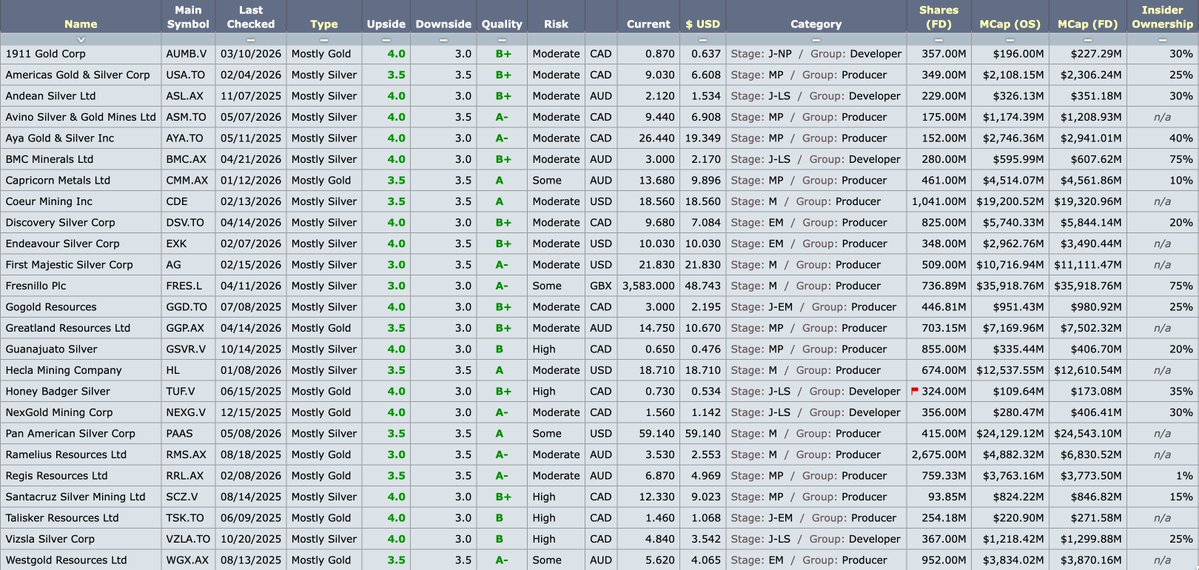Click Coeur Mining MCap (OS) $19,200.52M
Image resolution: width=1199 pixels, height=570 pixels.
tap(1010, 201)
